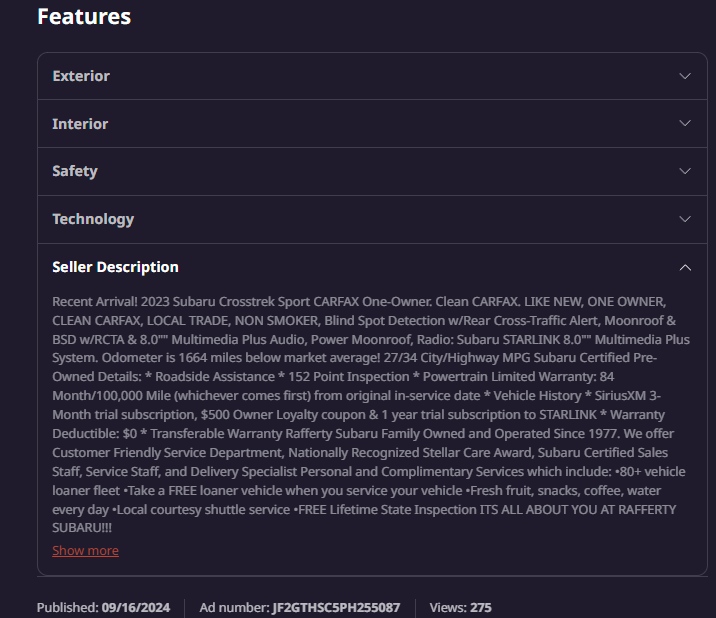Open the Interior features accordion row
716x618 pixels.
tap(372, 123)
